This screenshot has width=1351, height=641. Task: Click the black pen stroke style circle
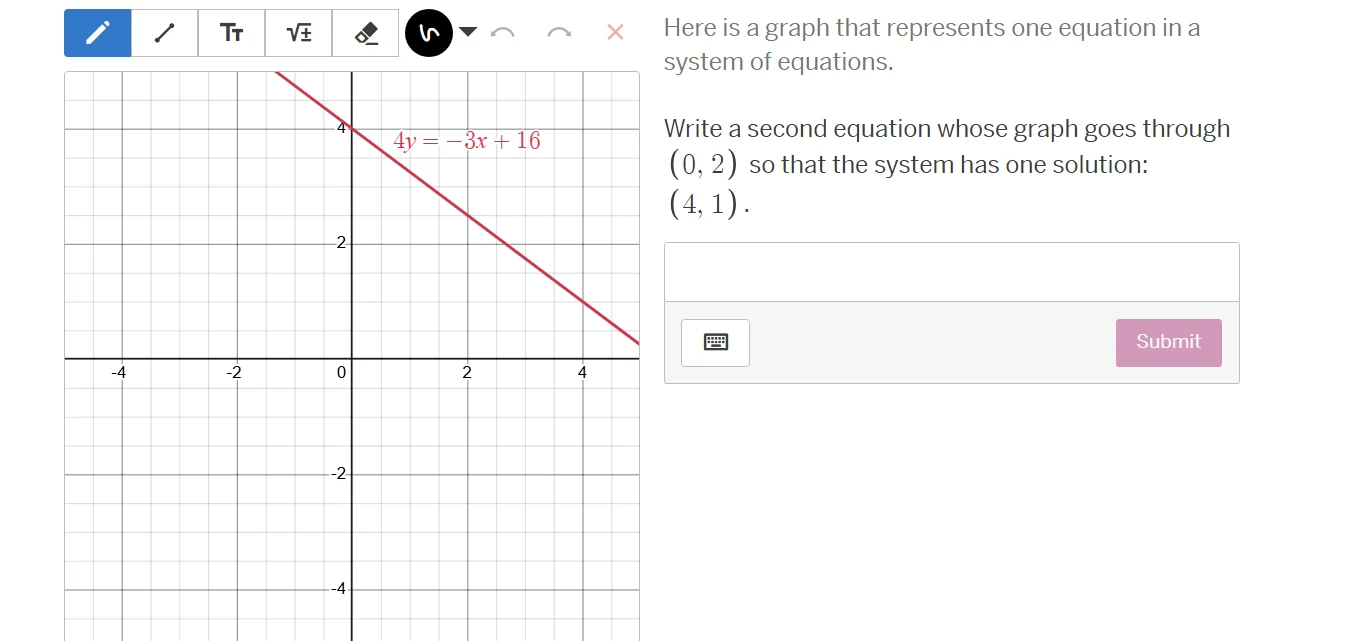(429, 32)
